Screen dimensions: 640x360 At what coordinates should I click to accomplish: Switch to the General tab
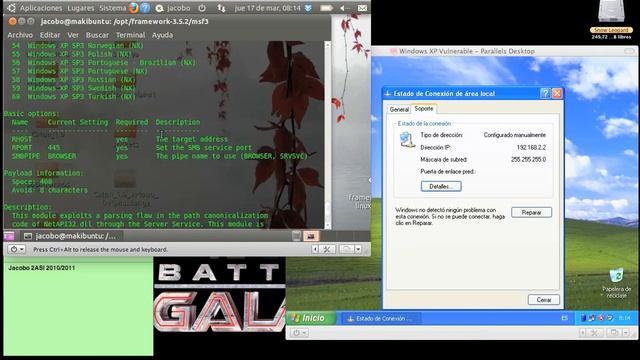399,109
